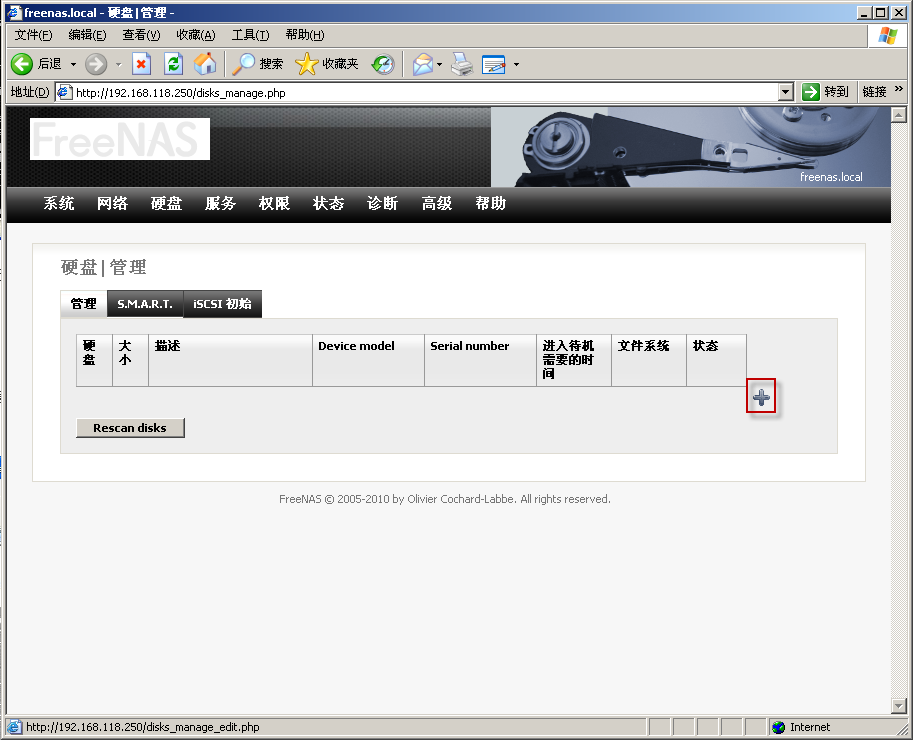Click the FreeNAS logo
The image size is (914, 740).
tap(120, 139)
